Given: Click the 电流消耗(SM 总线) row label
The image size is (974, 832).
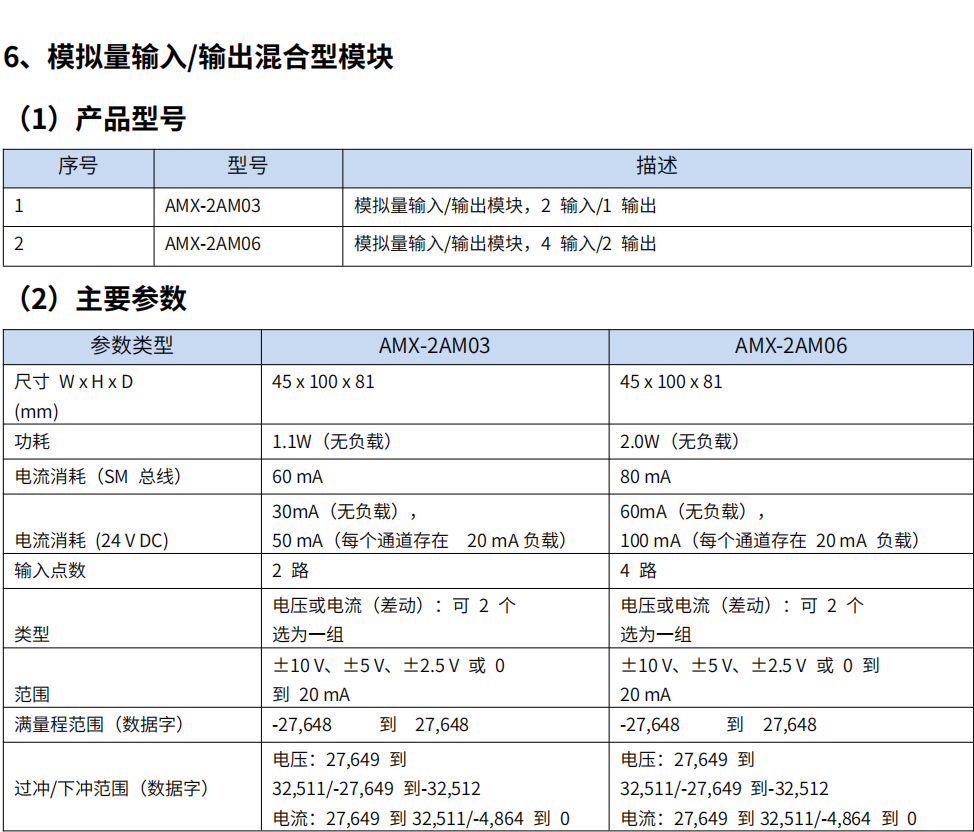Looking at the screenshot, I should tap(98, 478).
